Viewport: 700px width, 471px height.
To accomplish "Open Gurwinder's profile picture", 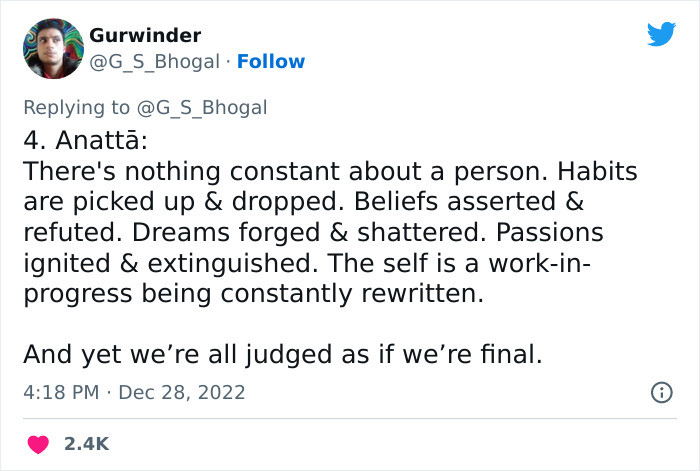I will (x=52, y=48).
